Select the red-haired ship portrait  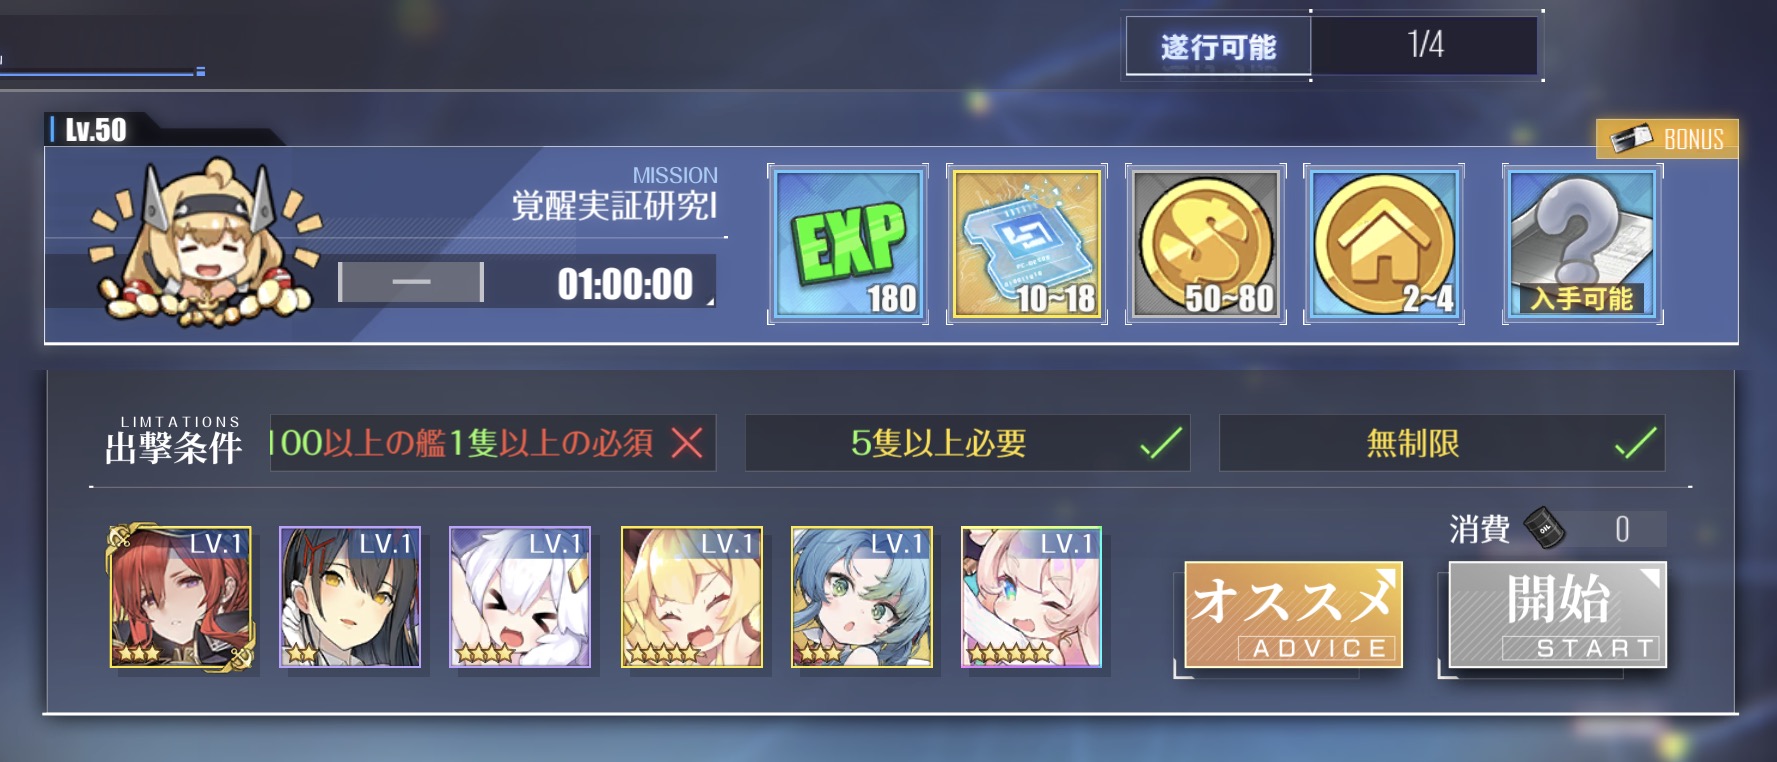coord(180,597)
